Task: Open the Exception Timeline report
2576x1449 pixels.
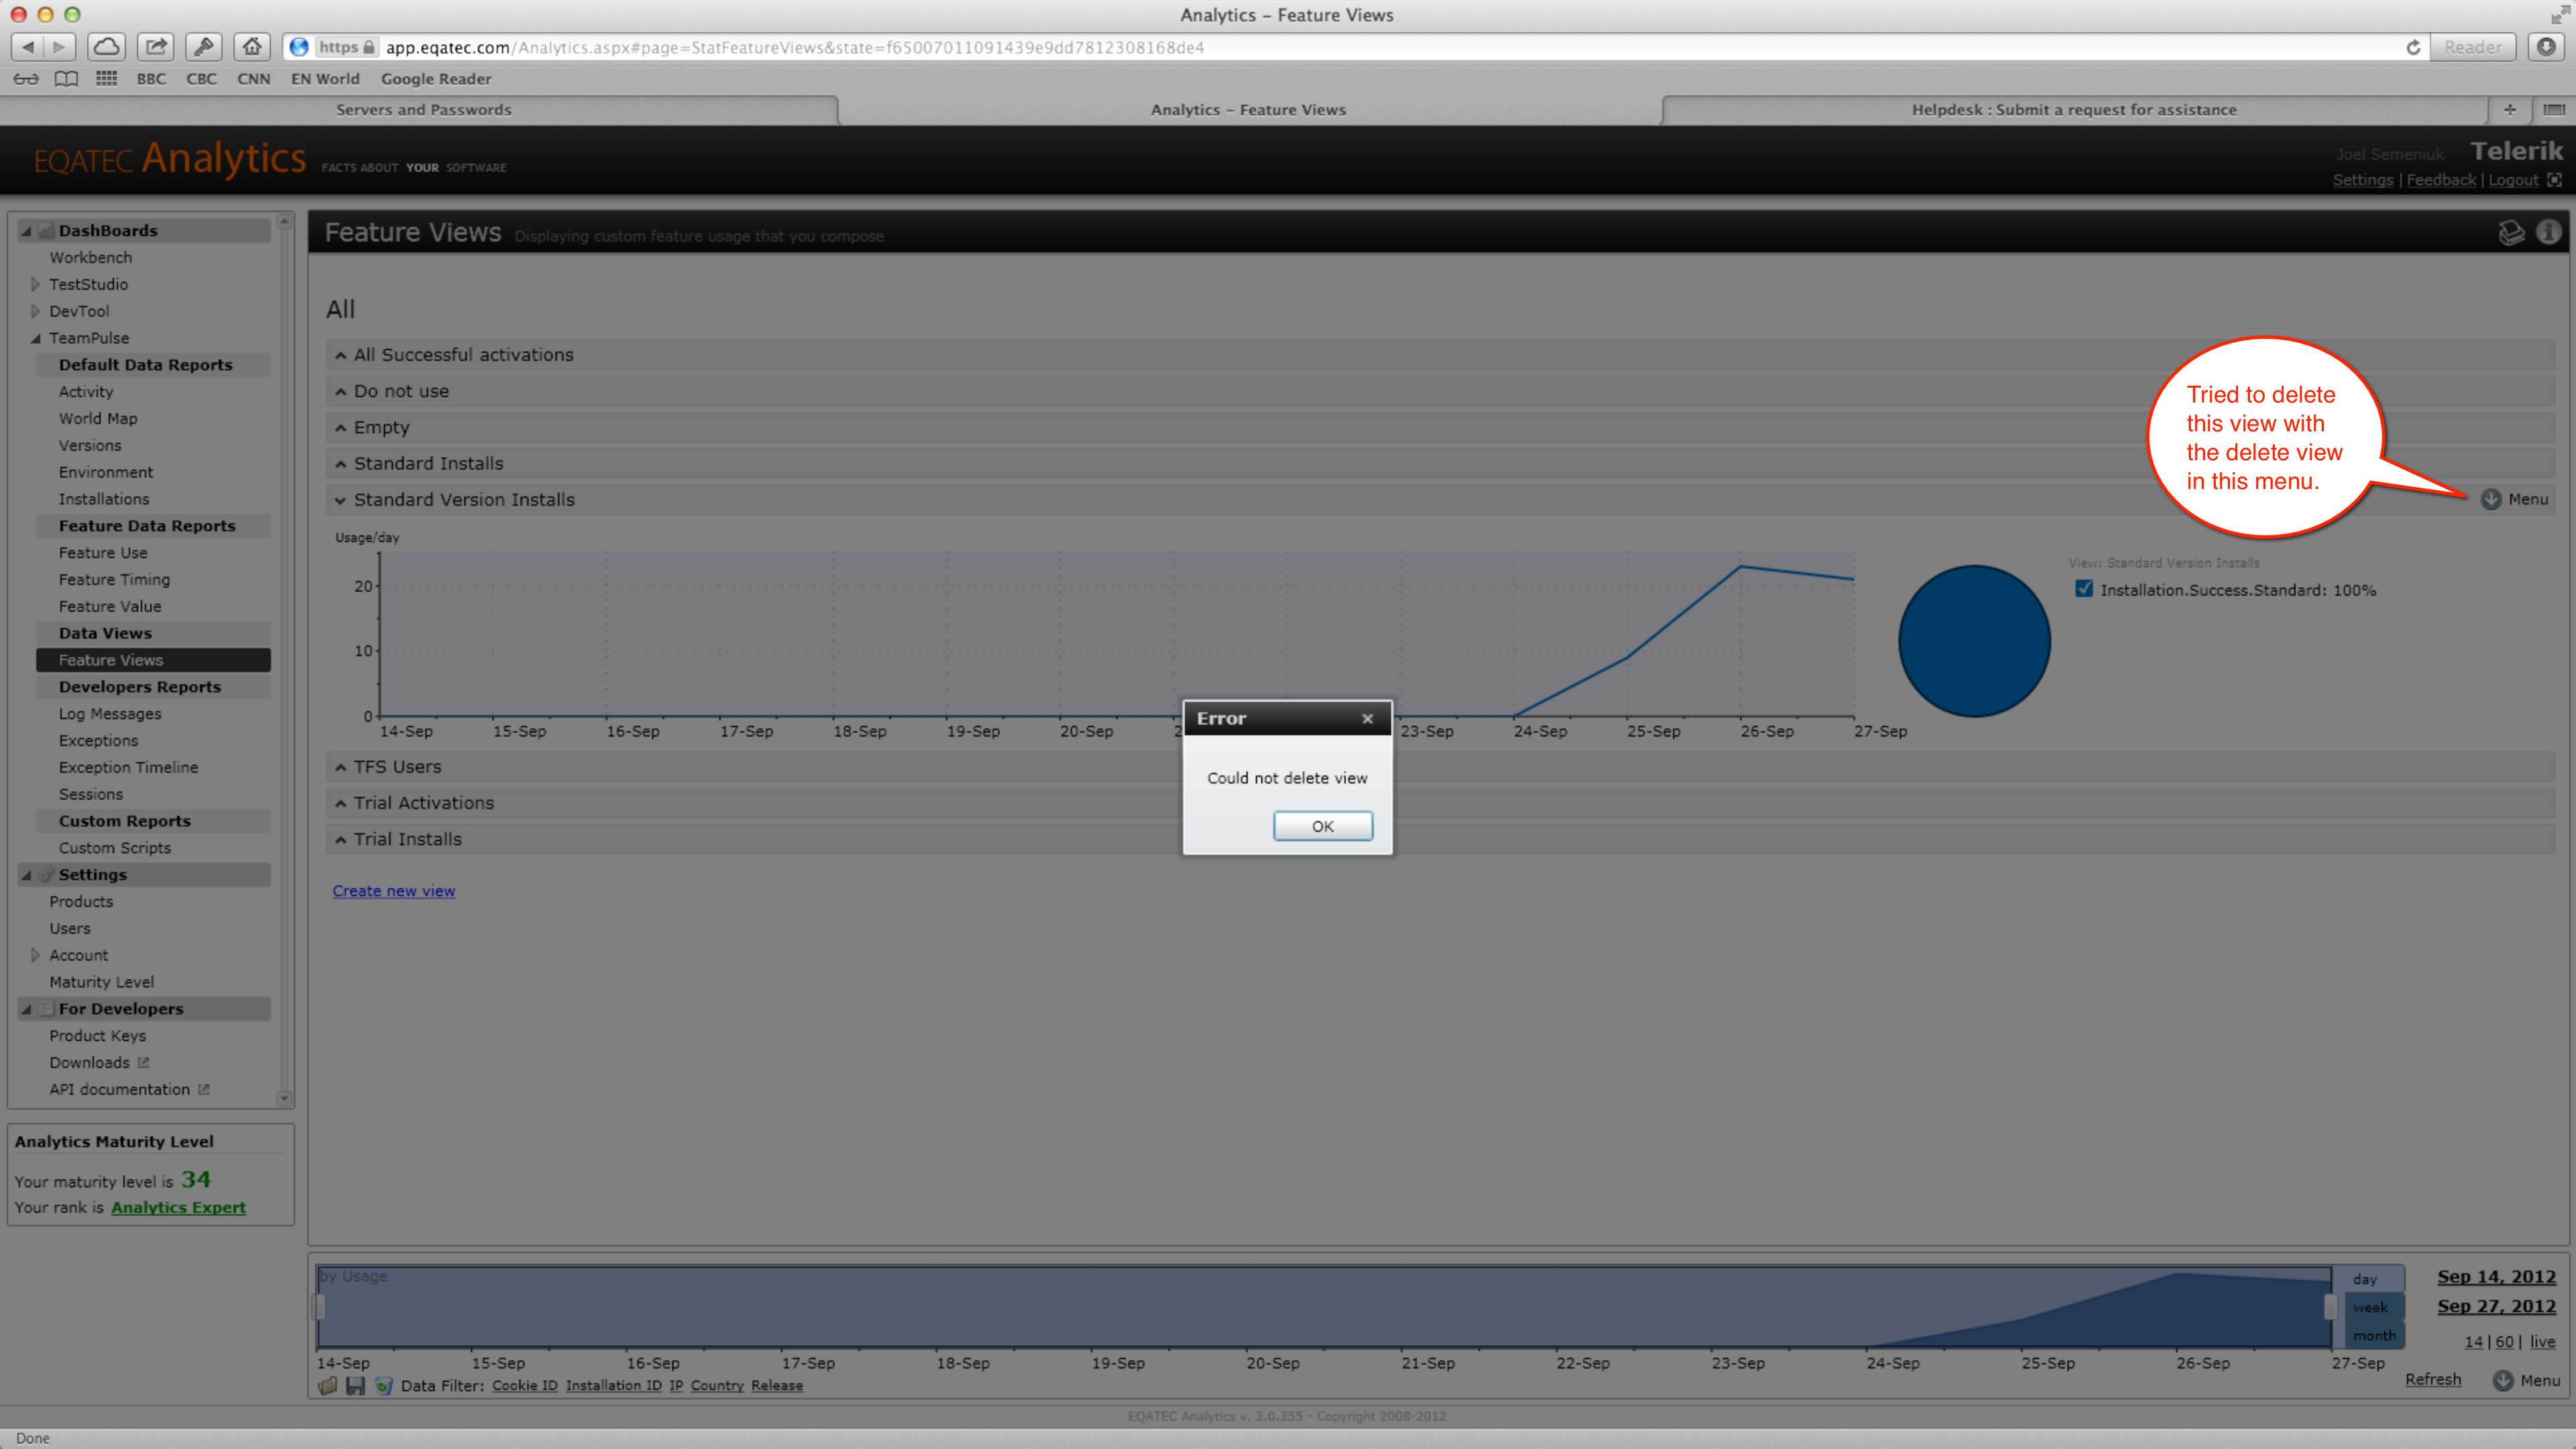Action: click(x=128, y=767)
